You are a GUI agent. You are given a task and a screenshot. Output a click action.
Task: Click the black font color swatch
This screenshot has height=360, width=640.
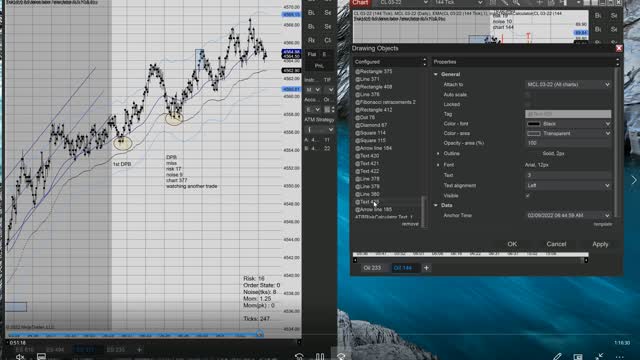534,124
